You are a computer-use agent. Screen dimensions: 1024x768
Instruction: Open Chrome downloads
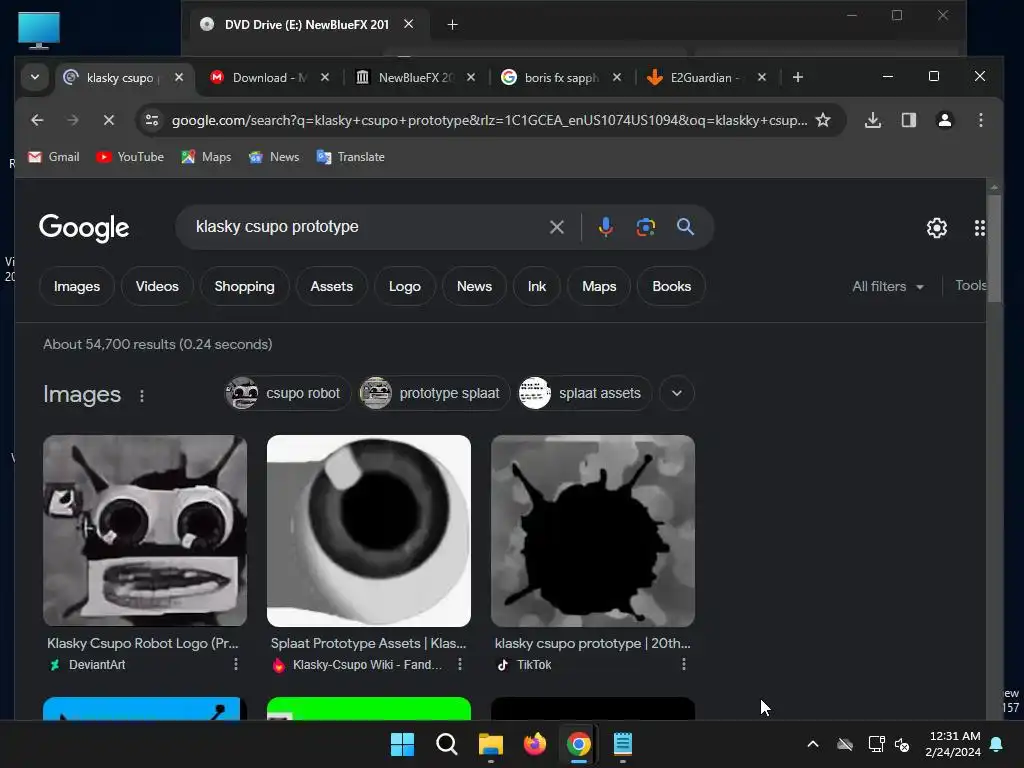tap(872, 120)
